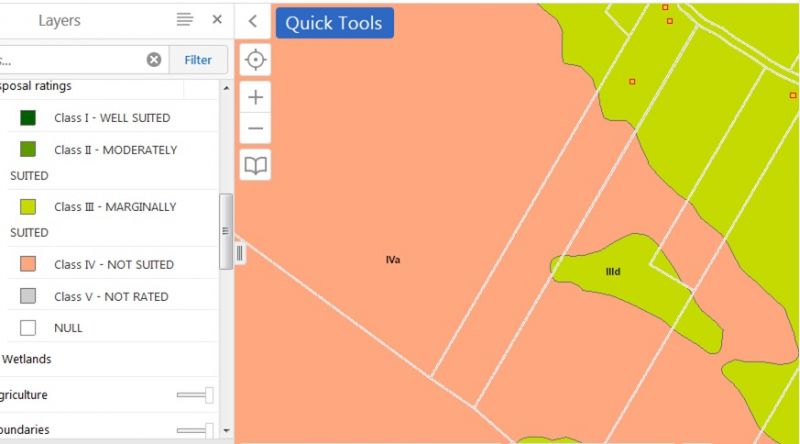Select 'Class III - MARGINALLY' legend text
Viewport: 800px width, 444px height.
click(115, 207)
